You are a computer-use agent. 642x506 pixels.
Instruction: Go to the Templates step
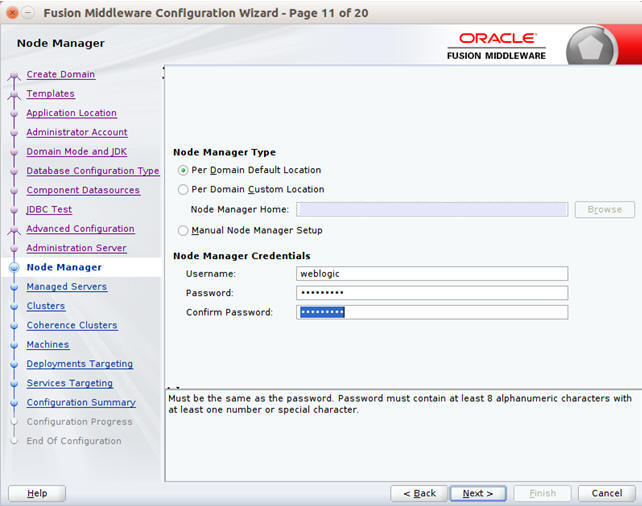click(x=50, y=93)
